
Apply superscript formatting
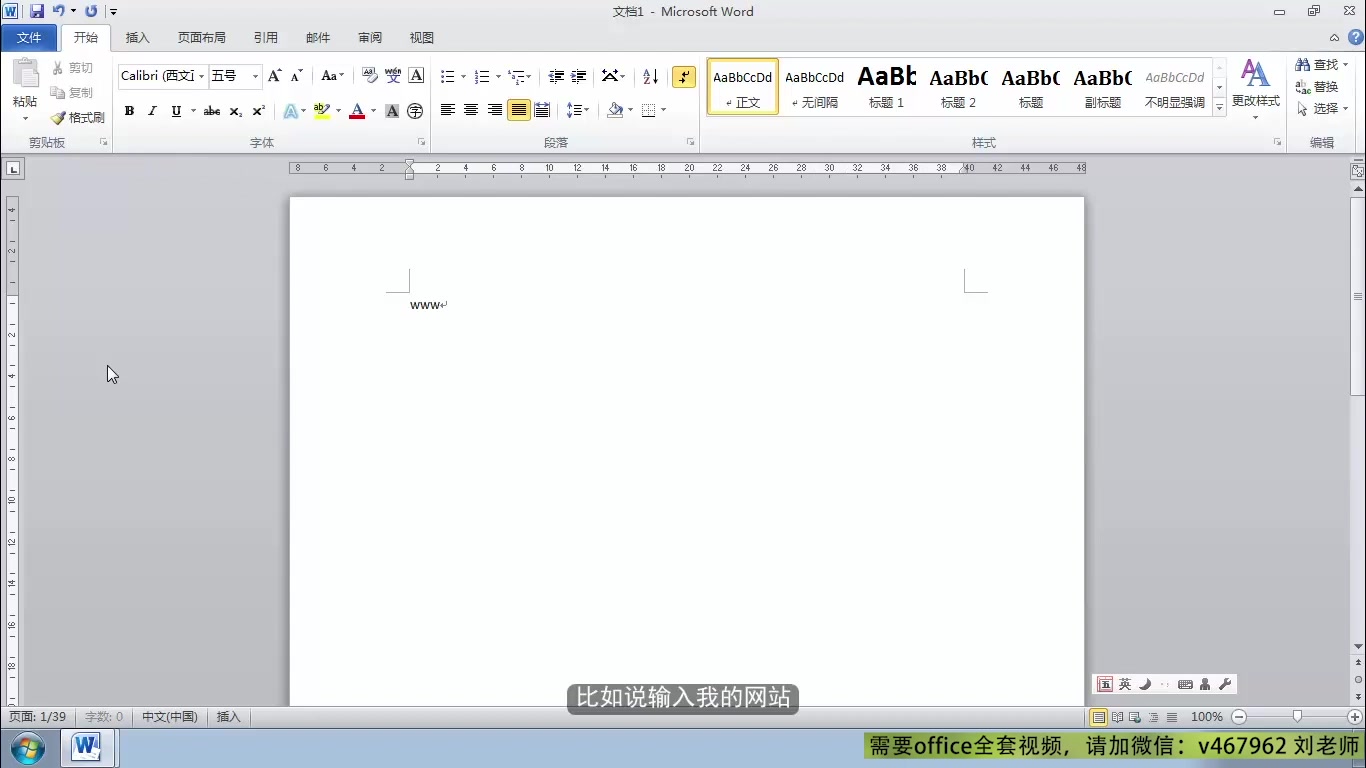click(x=258, y=111)
